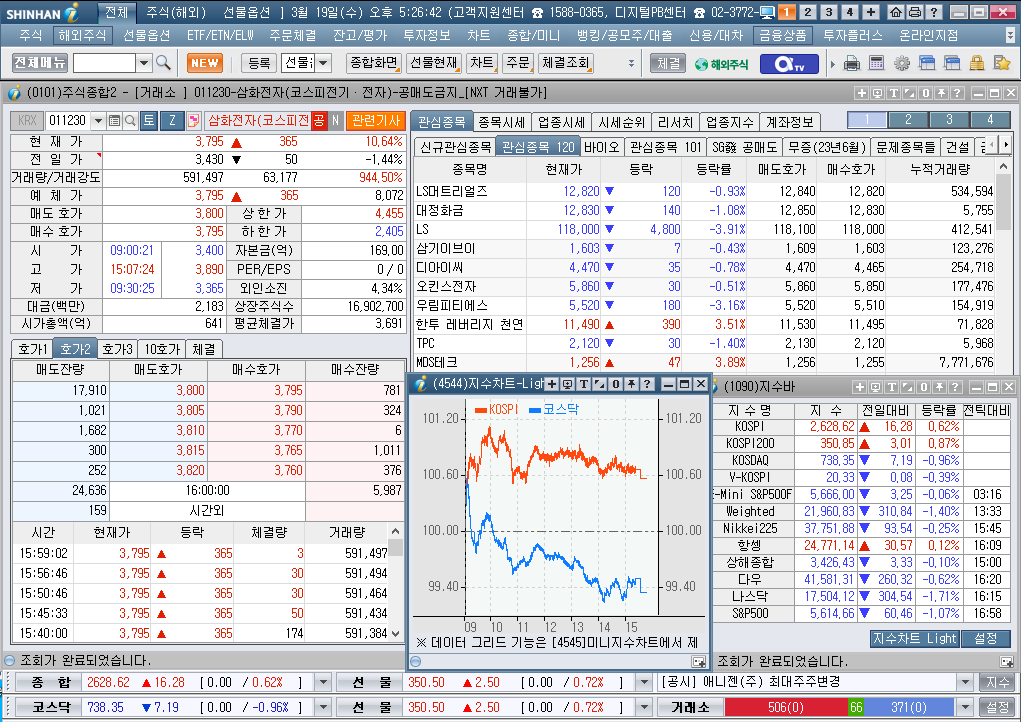Expand the menu bar overflow arrow at the right end
1021x722 pixels.
[1011, 35]
